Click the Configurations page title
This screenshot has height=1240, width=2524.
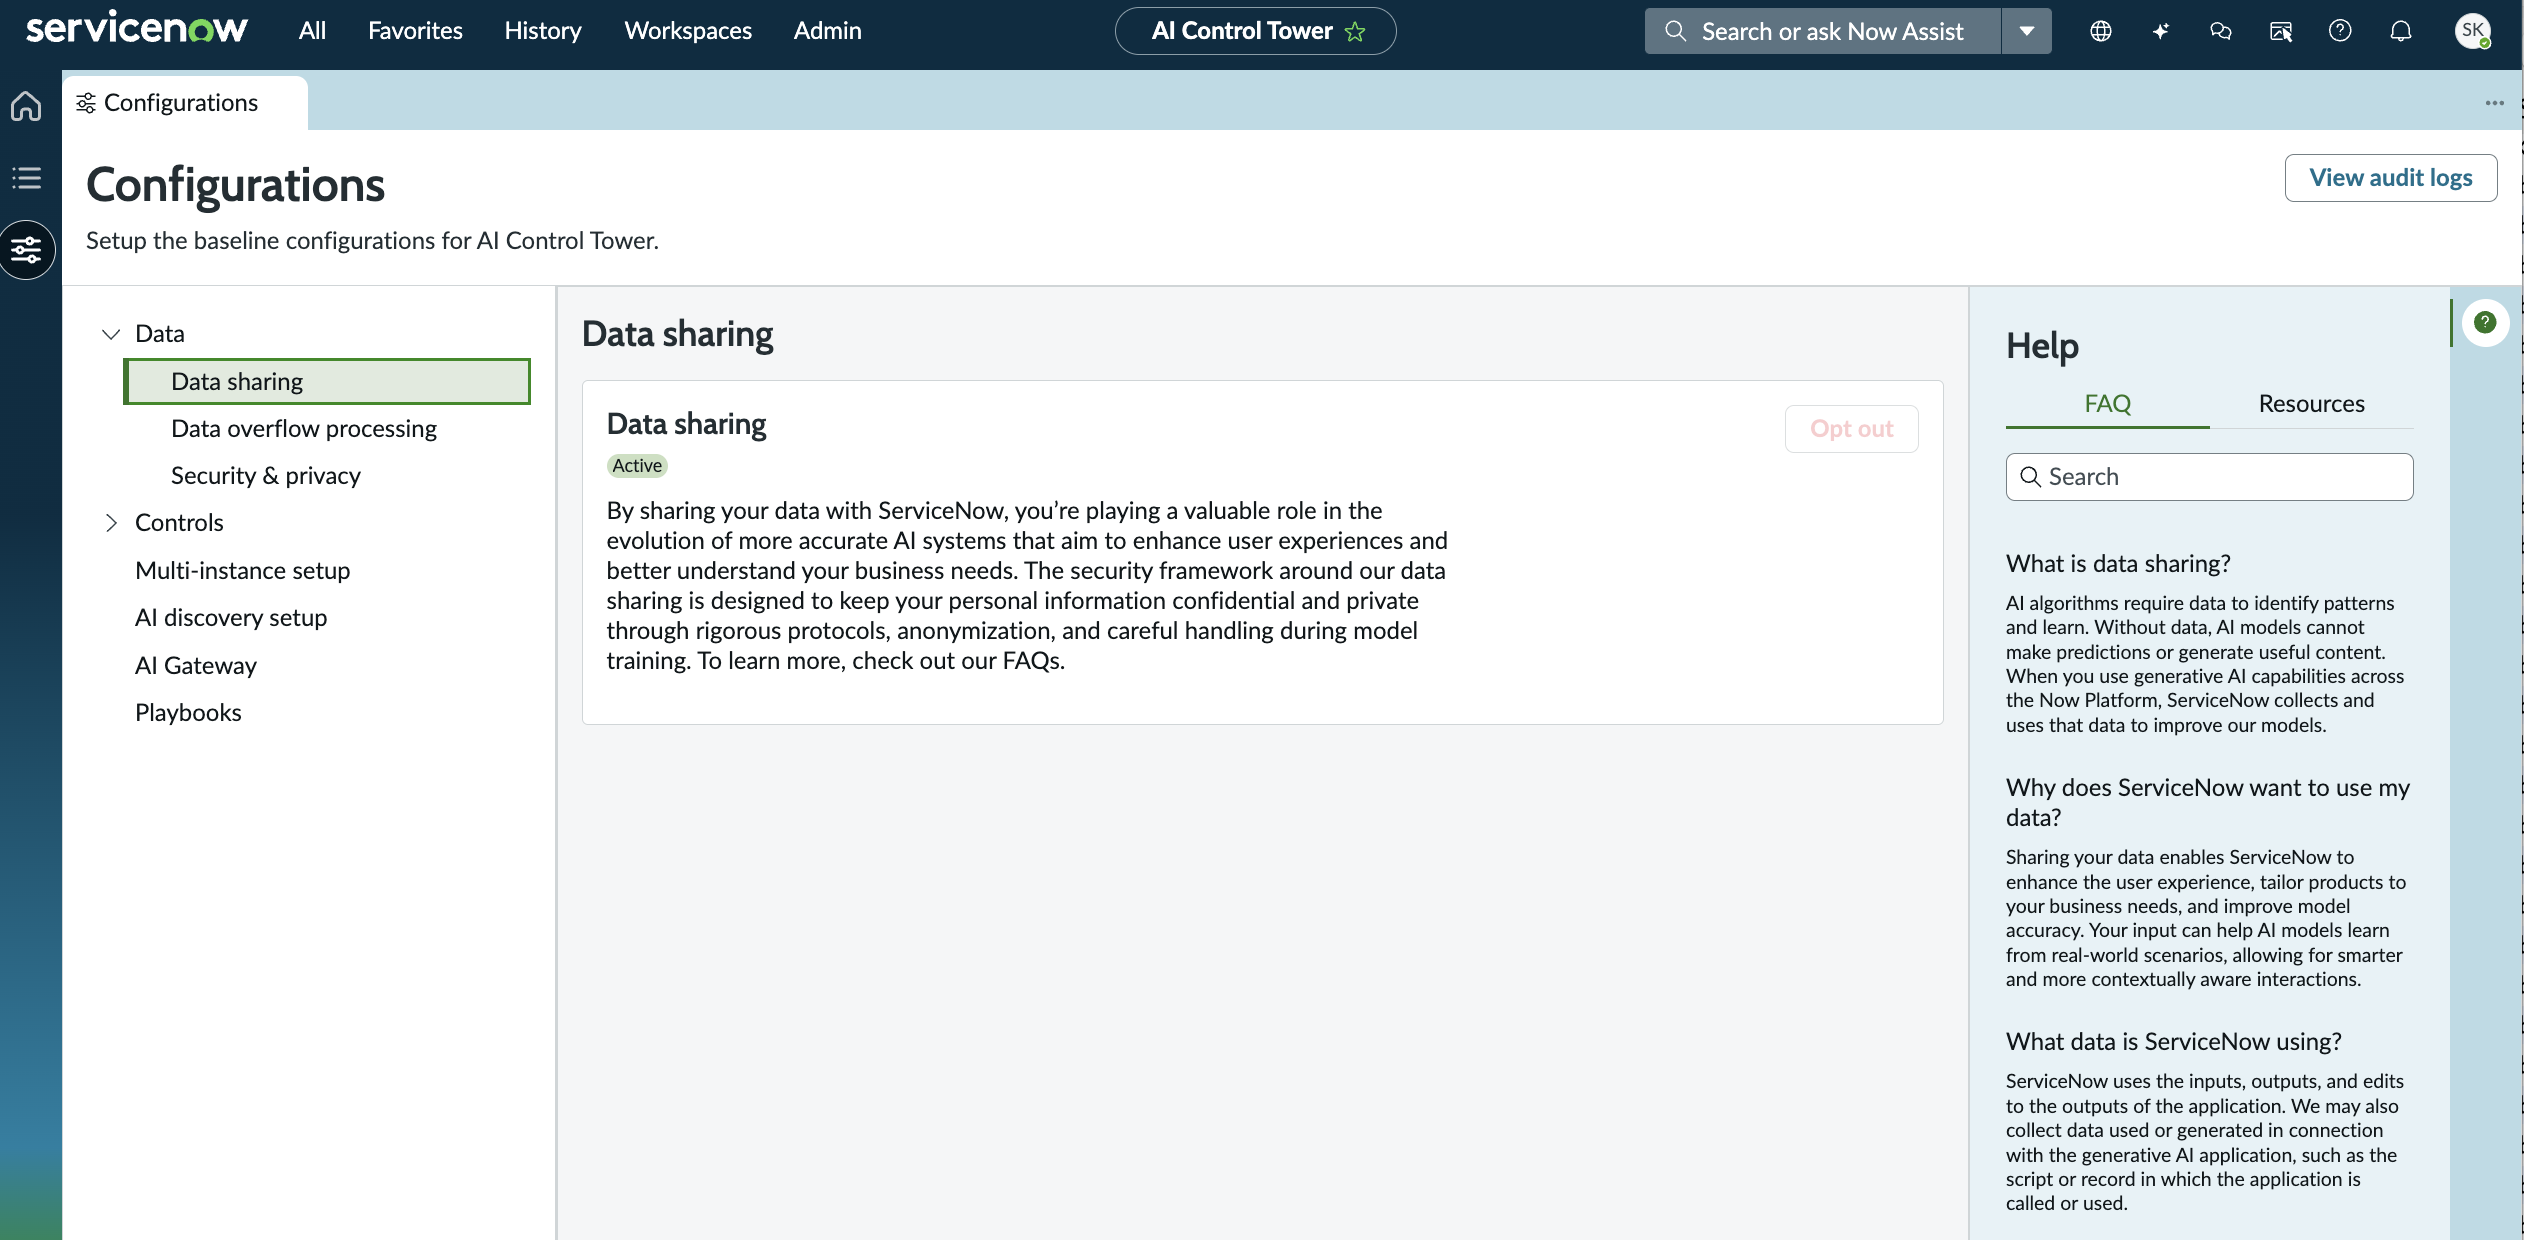235,185
